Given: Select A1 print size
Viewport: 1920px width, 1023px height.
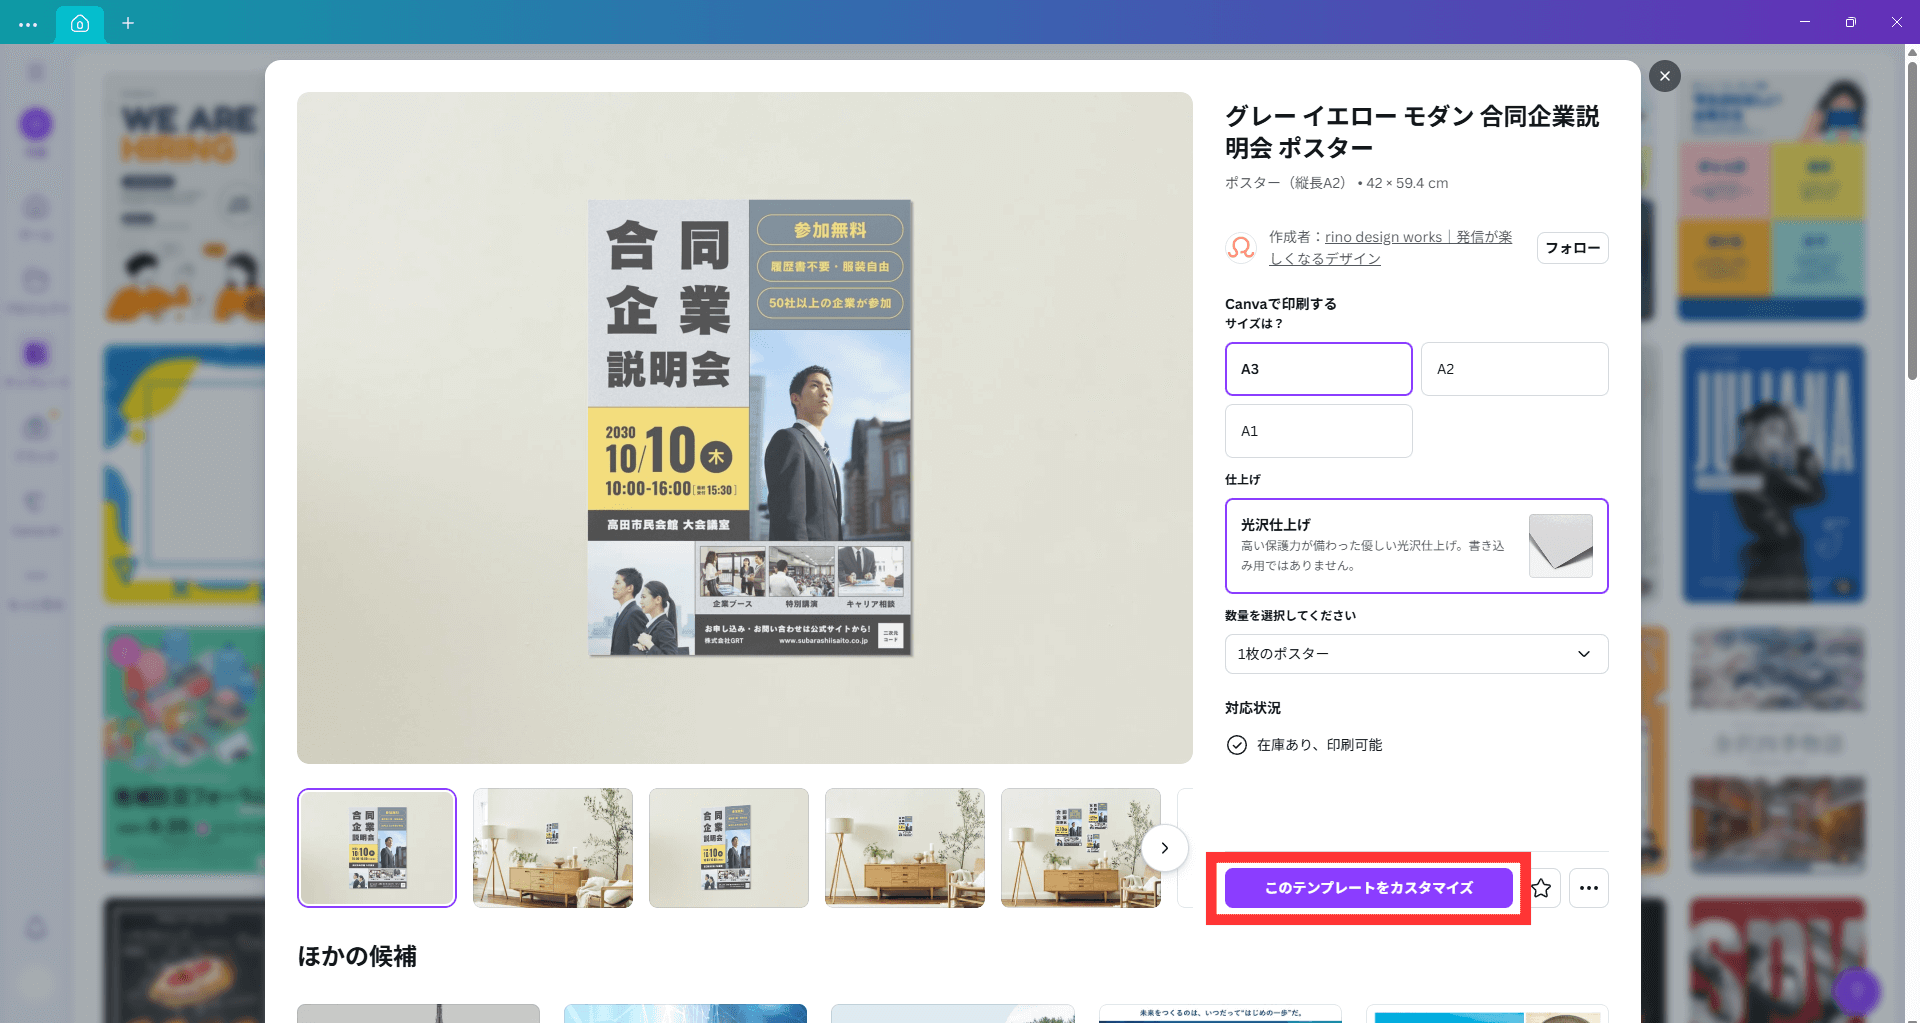Looking at the screenshot, I should [x=1318, y=431].
